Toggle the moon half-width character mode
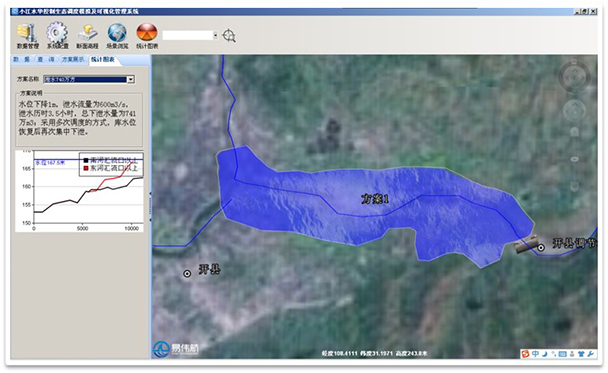 545,354
